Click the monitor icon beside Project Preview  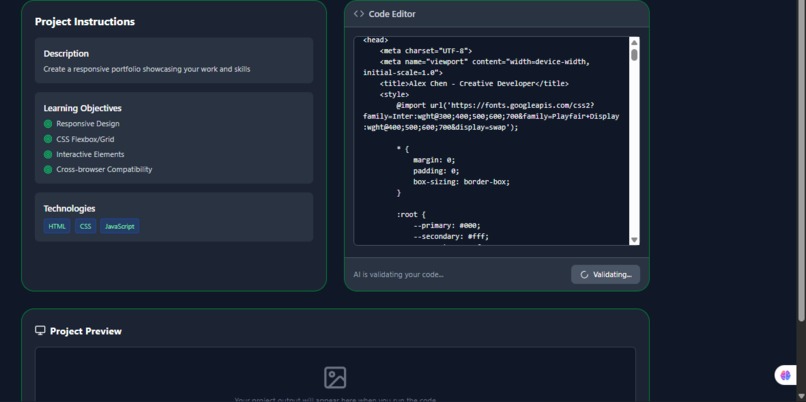coord(40,331)
